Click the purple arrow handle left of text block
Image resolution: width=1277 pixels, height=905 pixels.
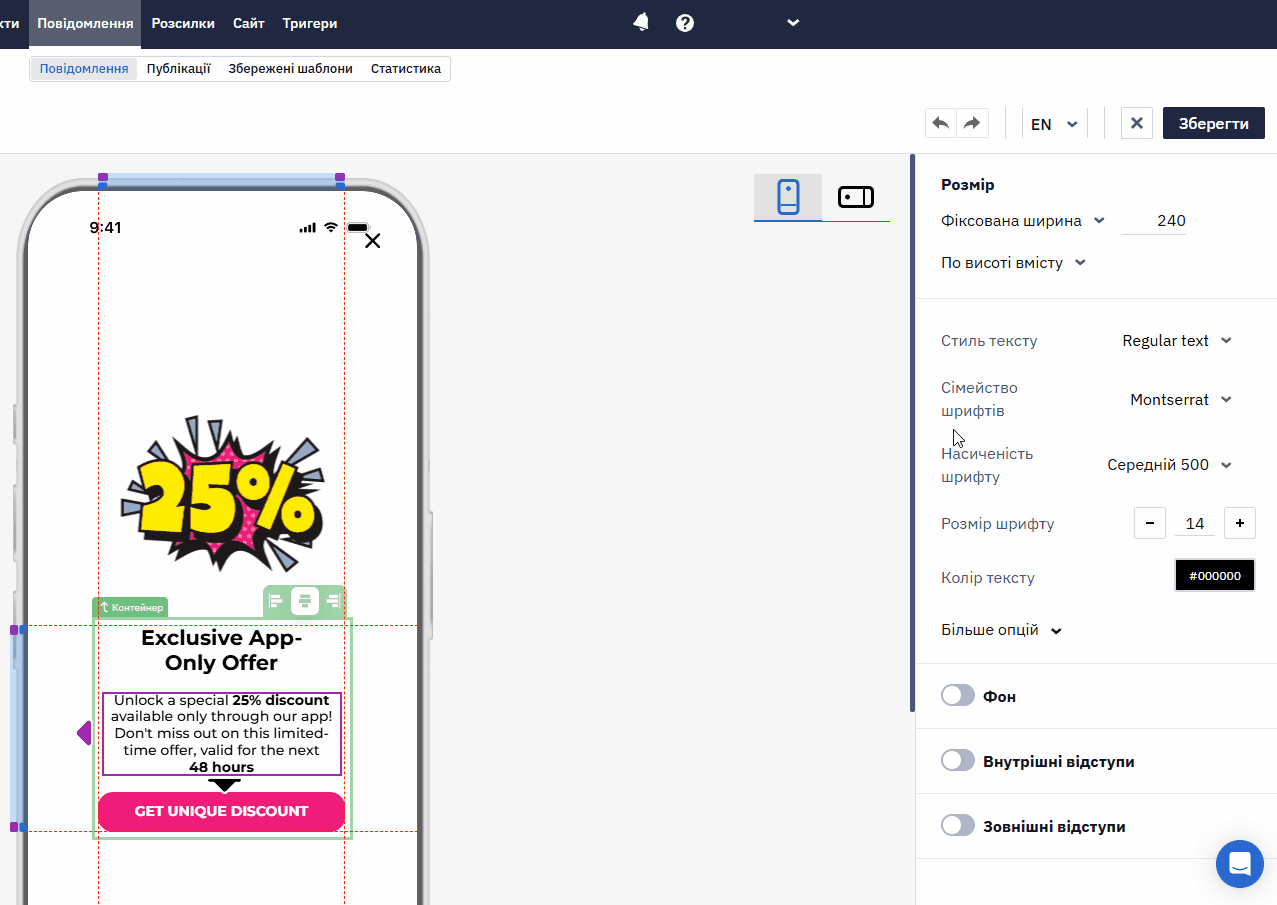[84, 733]
